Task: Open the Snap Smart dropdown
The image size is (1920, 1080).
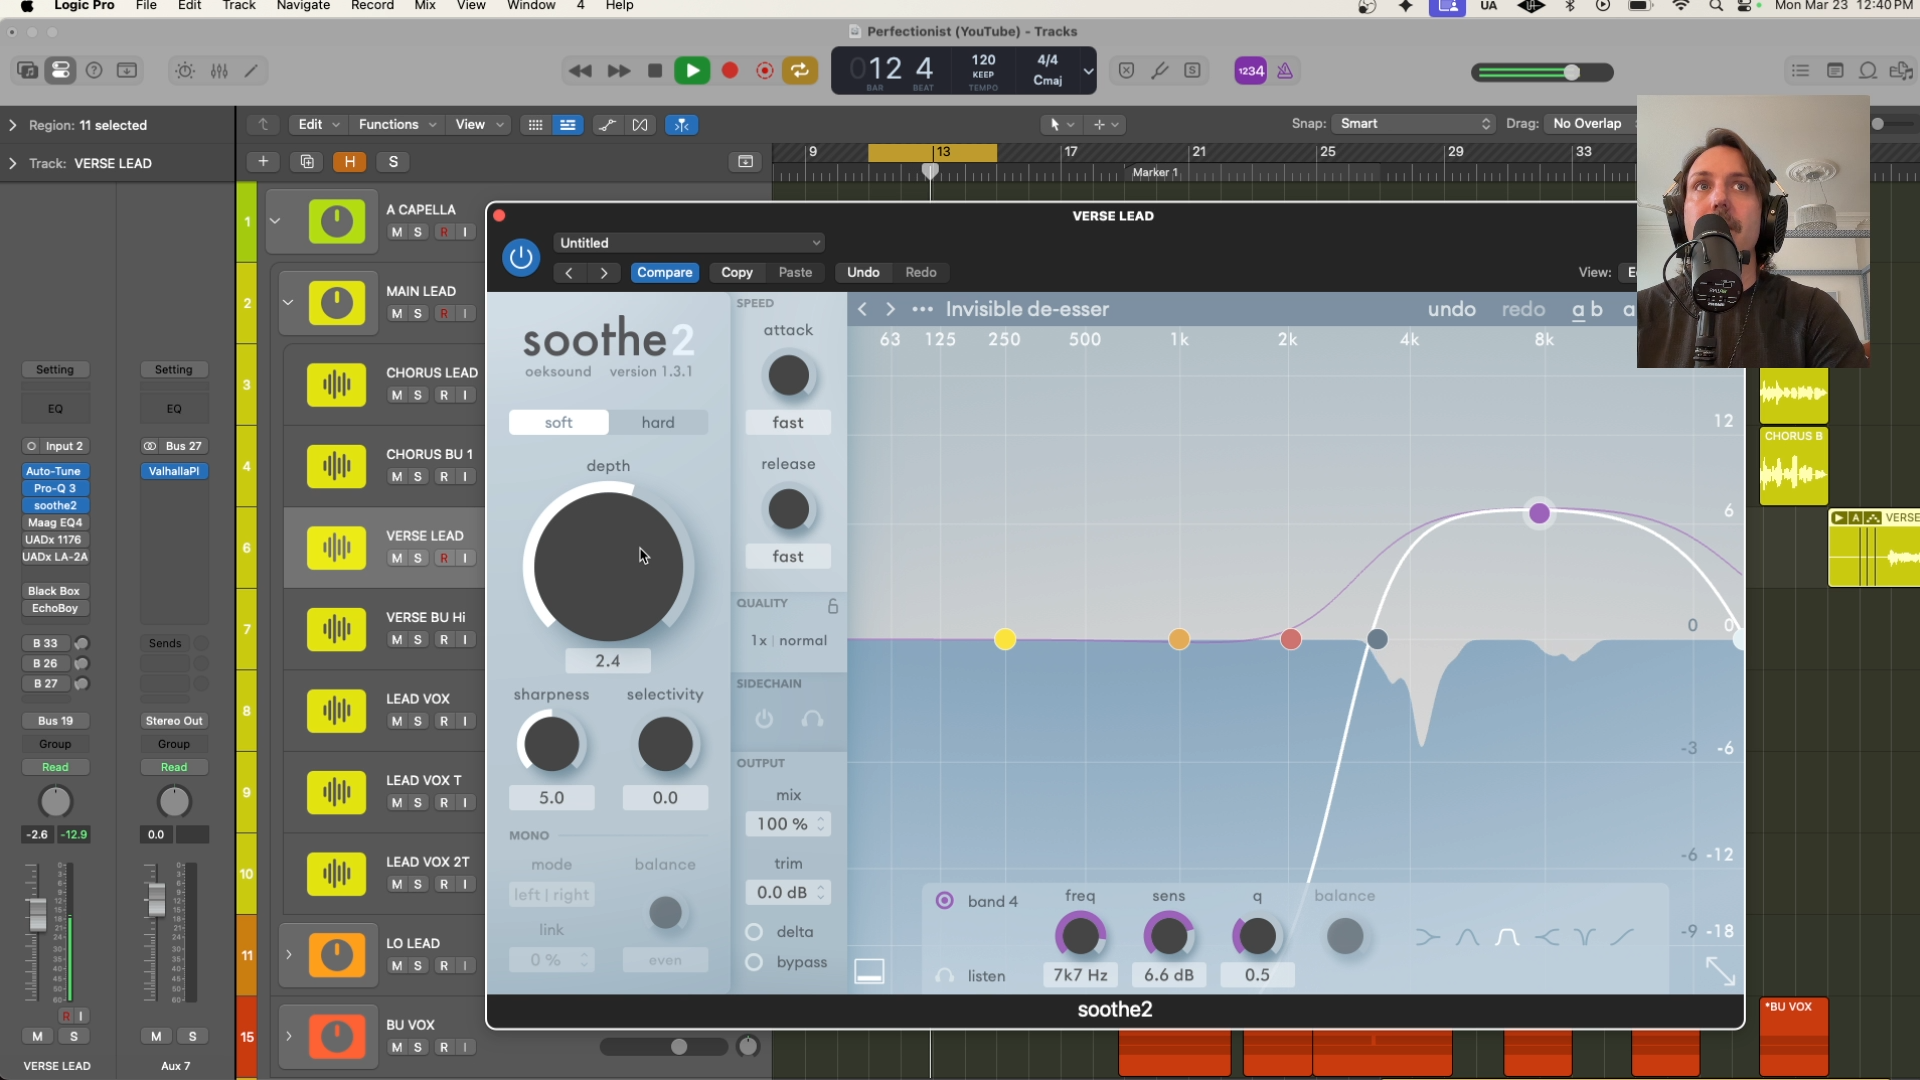Action: coord(1414,124)
